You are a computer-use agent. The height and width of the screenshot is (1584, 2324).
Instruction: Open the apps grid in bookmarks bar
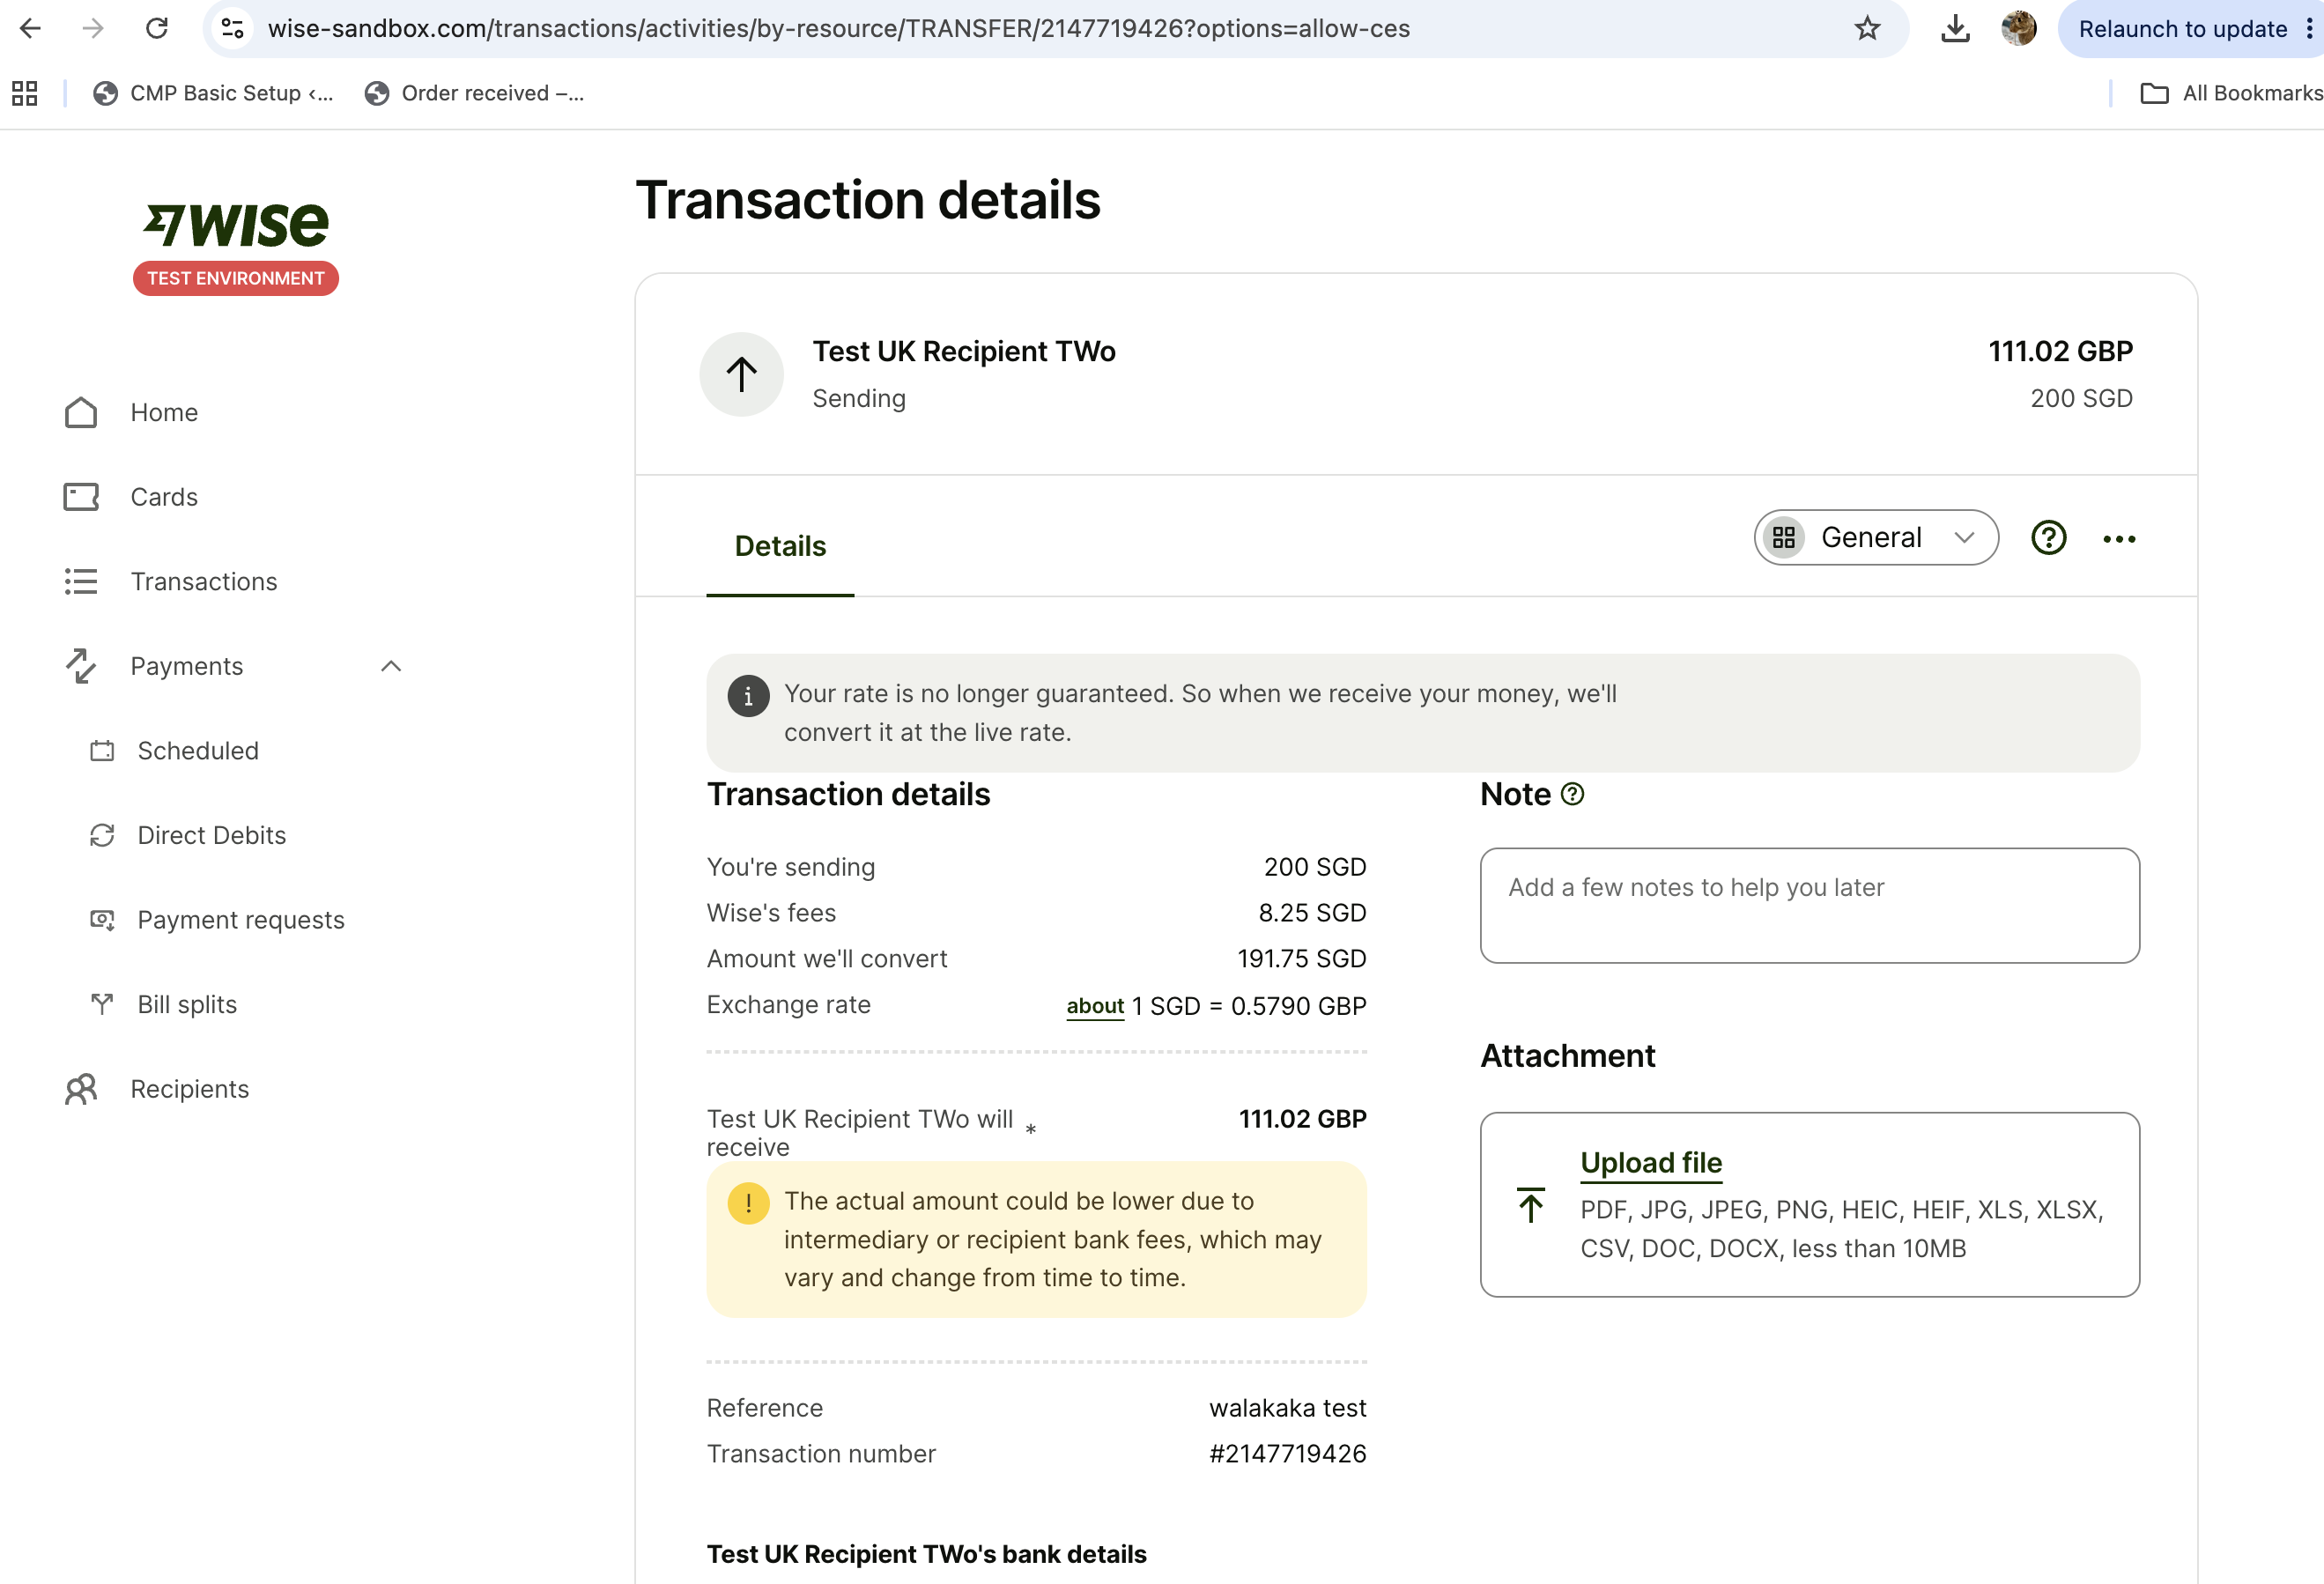(24, 93)
